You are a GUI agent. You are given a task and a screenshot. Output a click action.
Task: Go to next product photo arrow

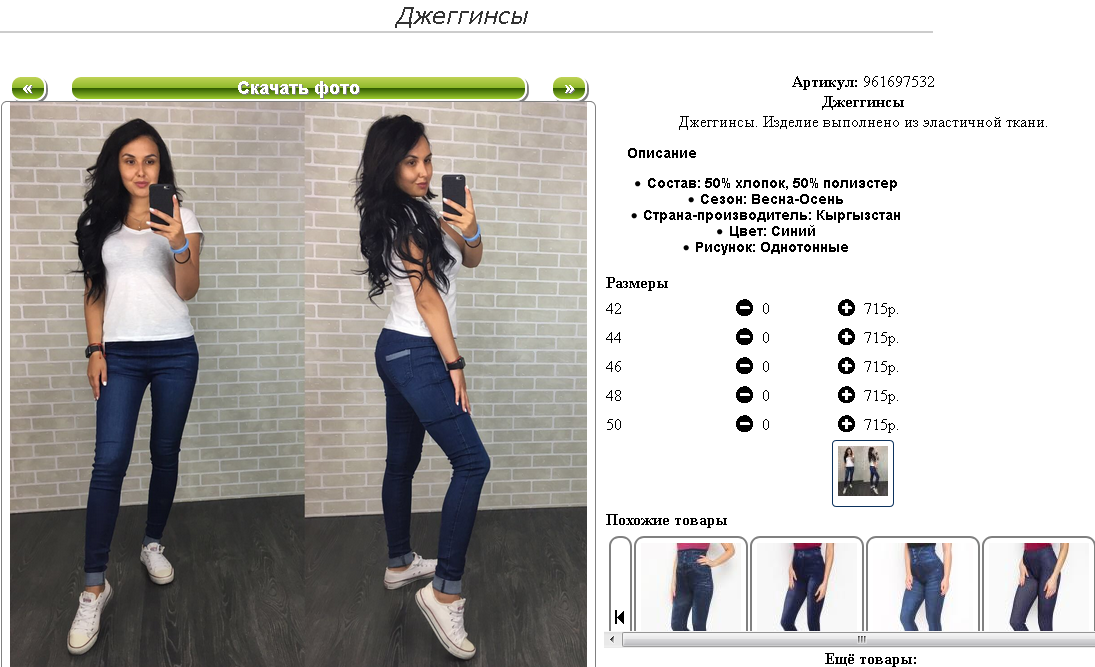(x=570, y=89)
